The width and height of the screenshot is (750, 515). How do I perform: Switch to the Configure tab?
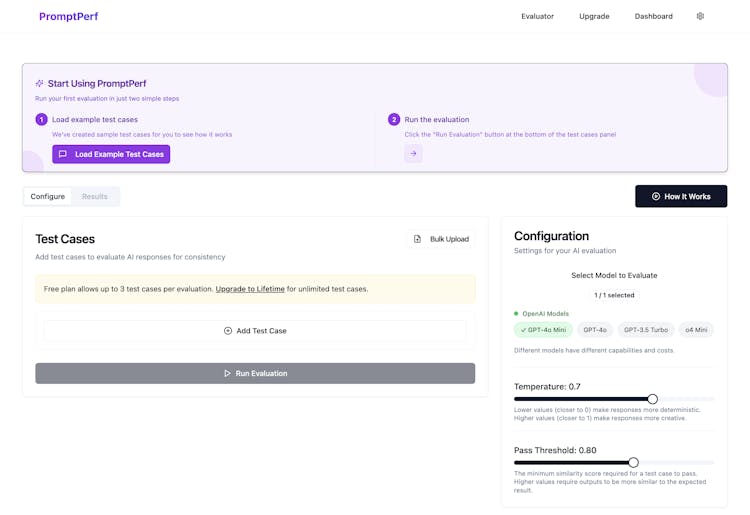coord(47,197)
